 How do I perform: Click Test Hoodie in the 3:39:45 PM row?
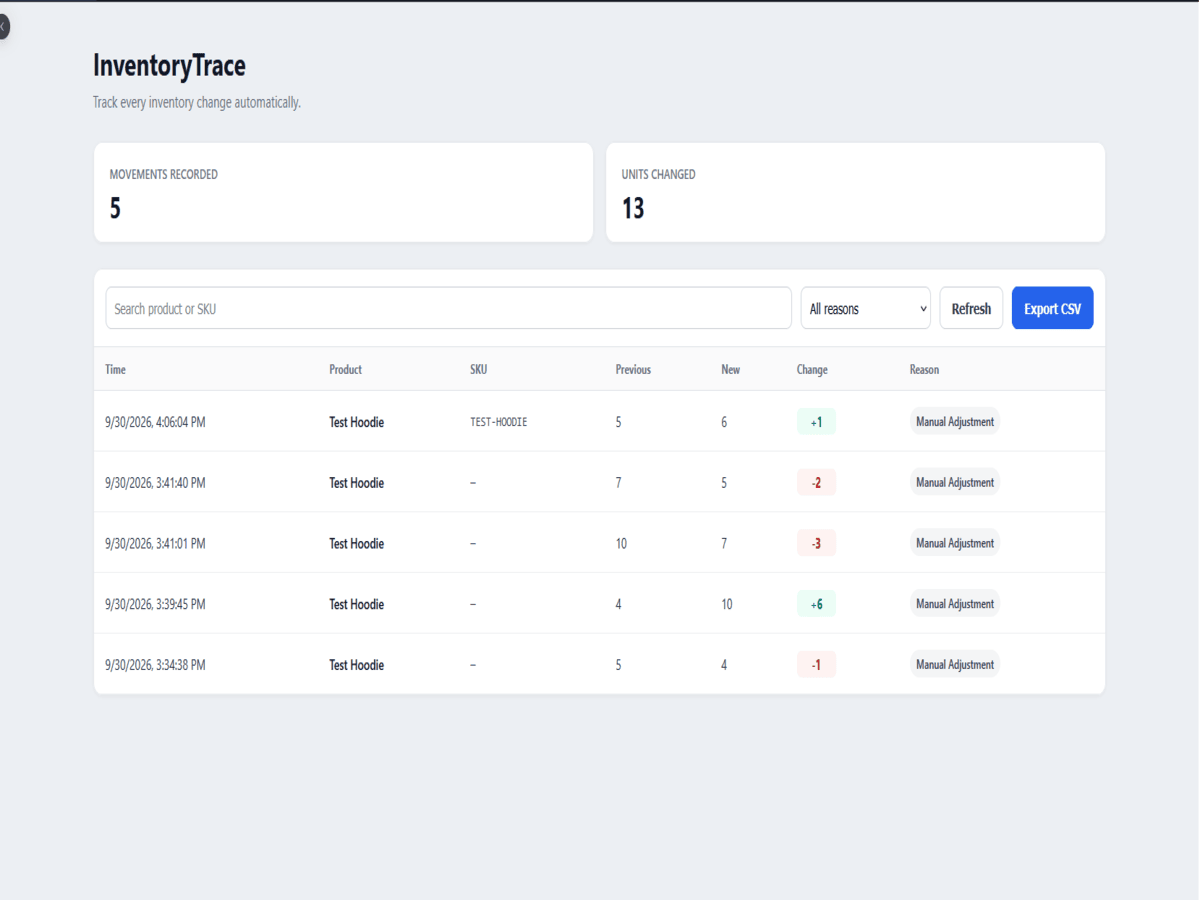click(356, 604)
